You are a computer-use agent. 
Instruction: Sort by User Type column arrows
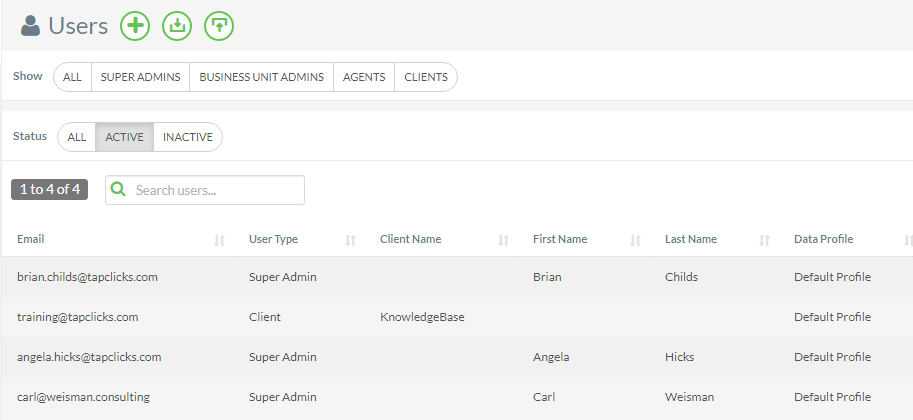351,239
